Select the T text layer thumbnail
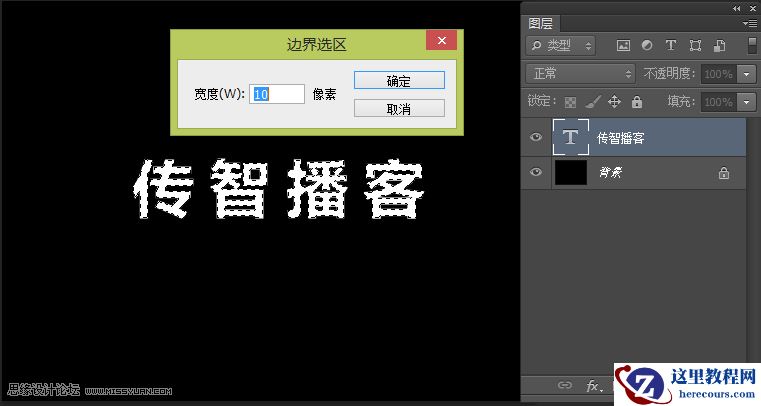Viewport: 761px width, 406px height. point(571,137)
